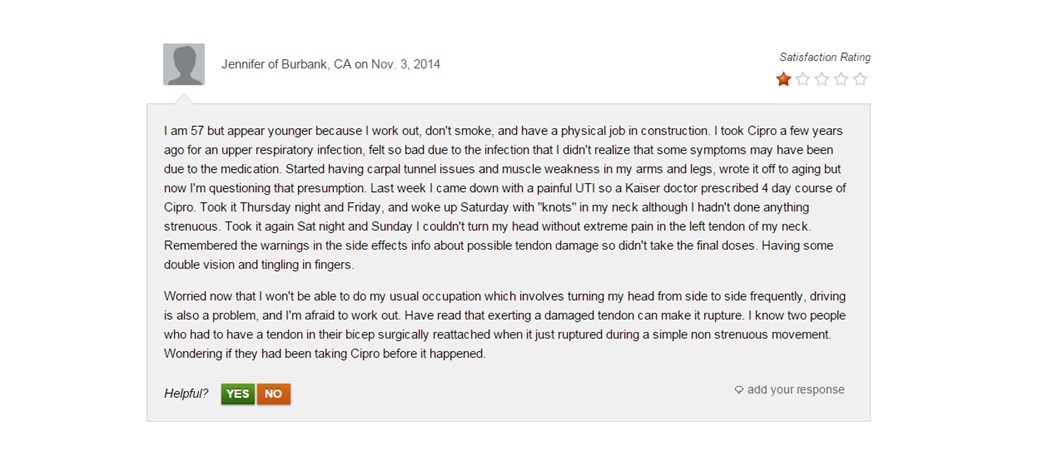
Task: Open the add your response link
Action: coord(796,390)
